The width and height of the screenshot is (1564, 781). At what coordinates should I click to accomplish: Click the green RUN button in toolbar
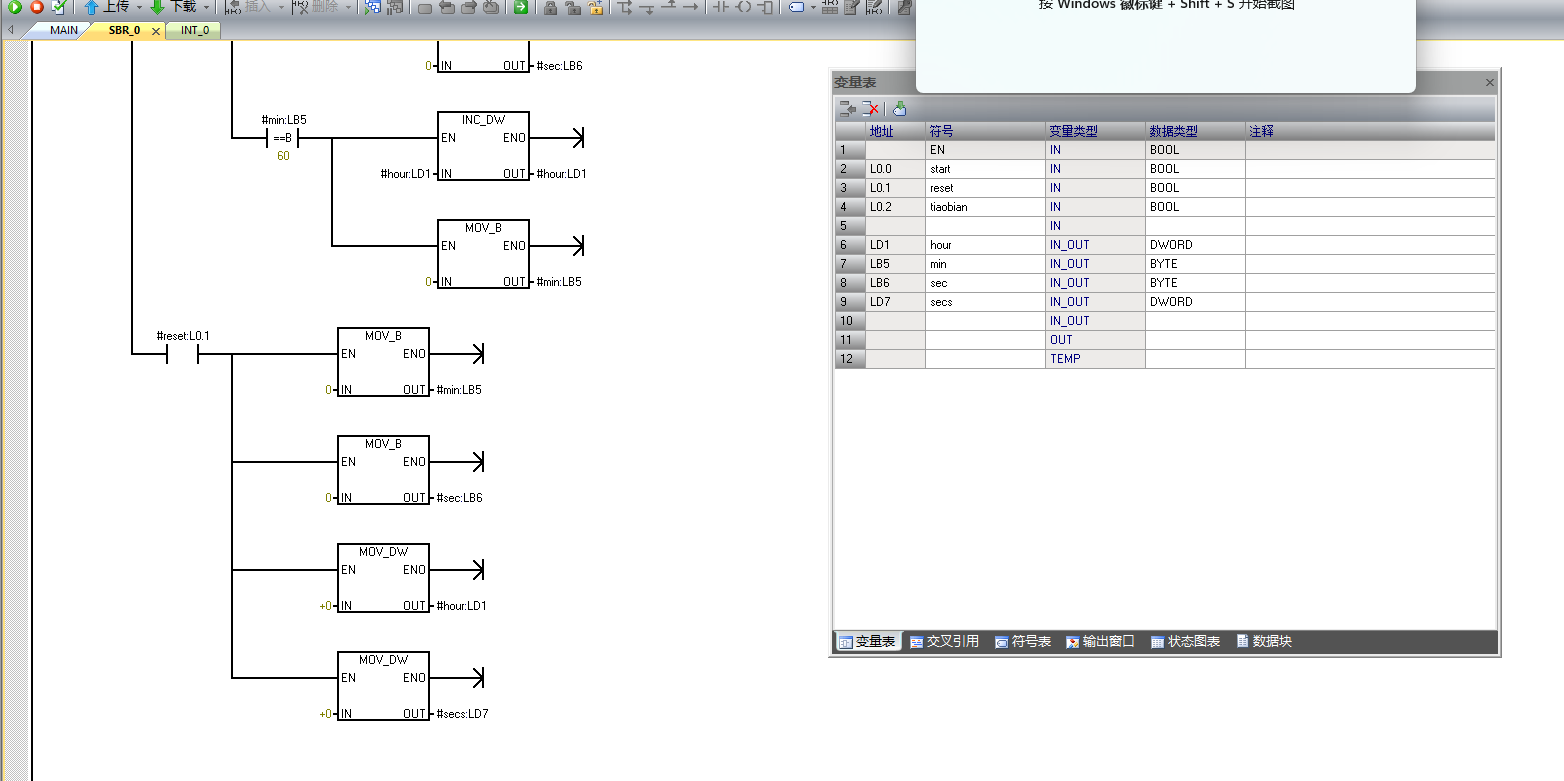(x=15, y=7)
